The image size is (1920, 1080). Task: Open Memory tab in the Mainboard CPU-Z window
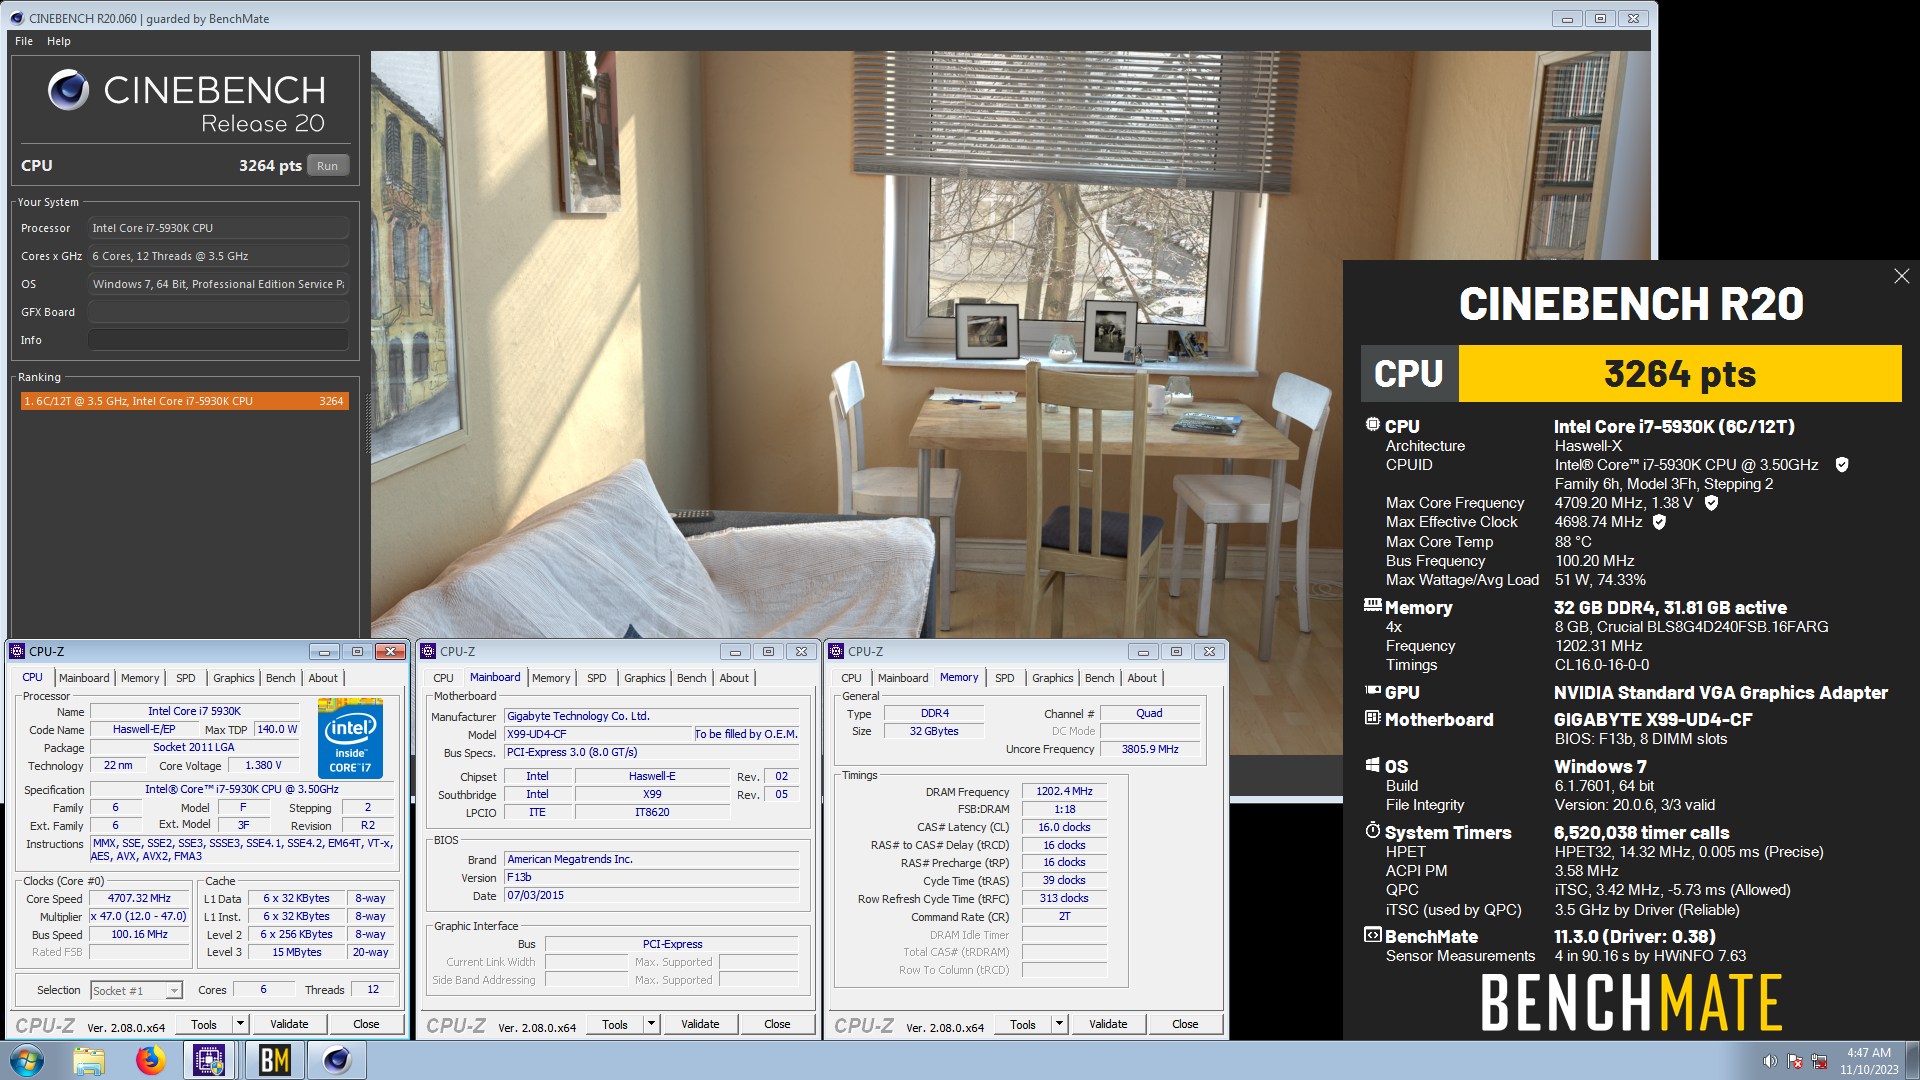click(551, 678)
